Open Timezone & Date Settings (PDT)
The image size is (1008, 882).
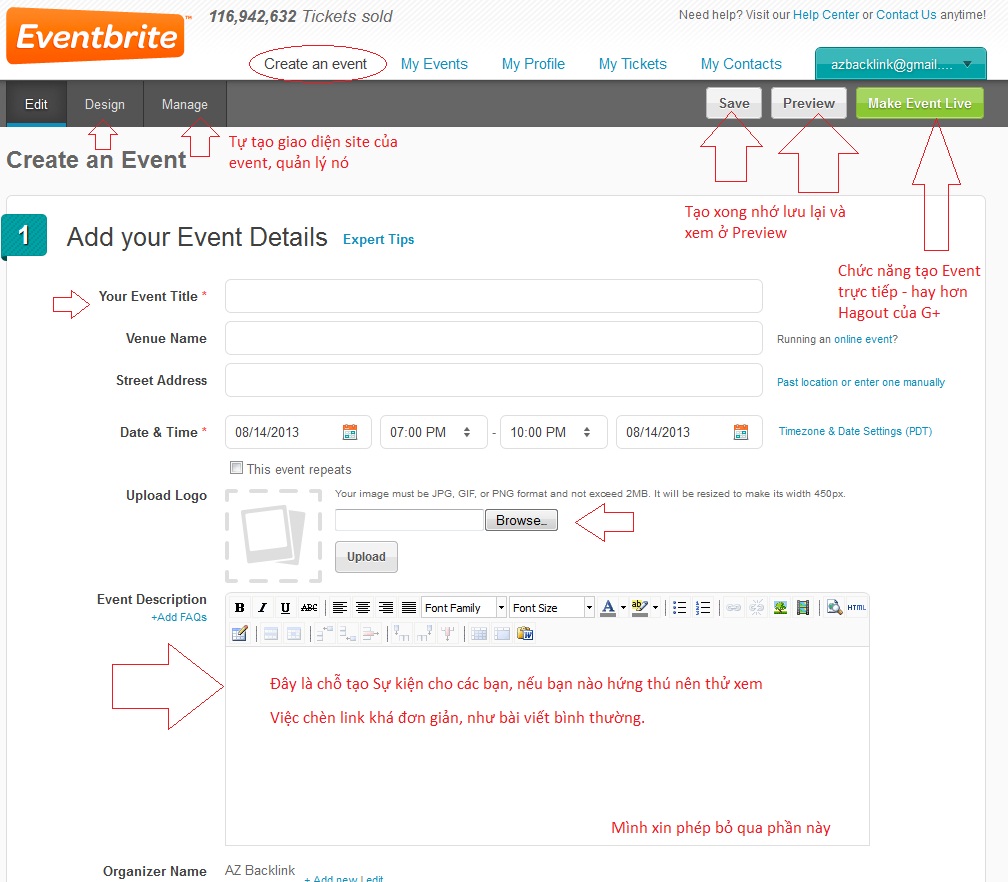(855, 431)
